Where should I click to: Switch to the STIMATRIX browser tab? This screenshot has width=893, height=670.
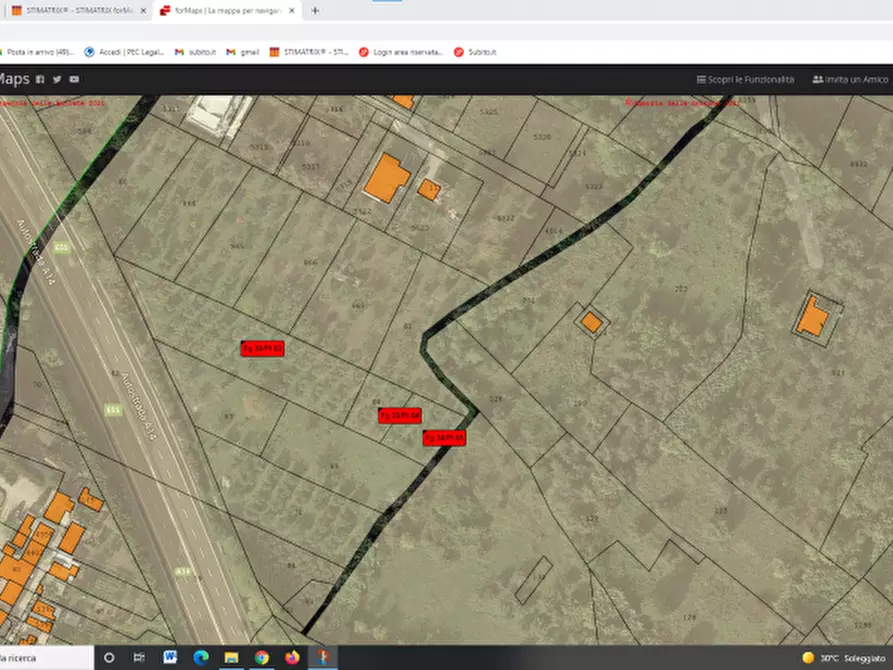(x=70, y=11)
